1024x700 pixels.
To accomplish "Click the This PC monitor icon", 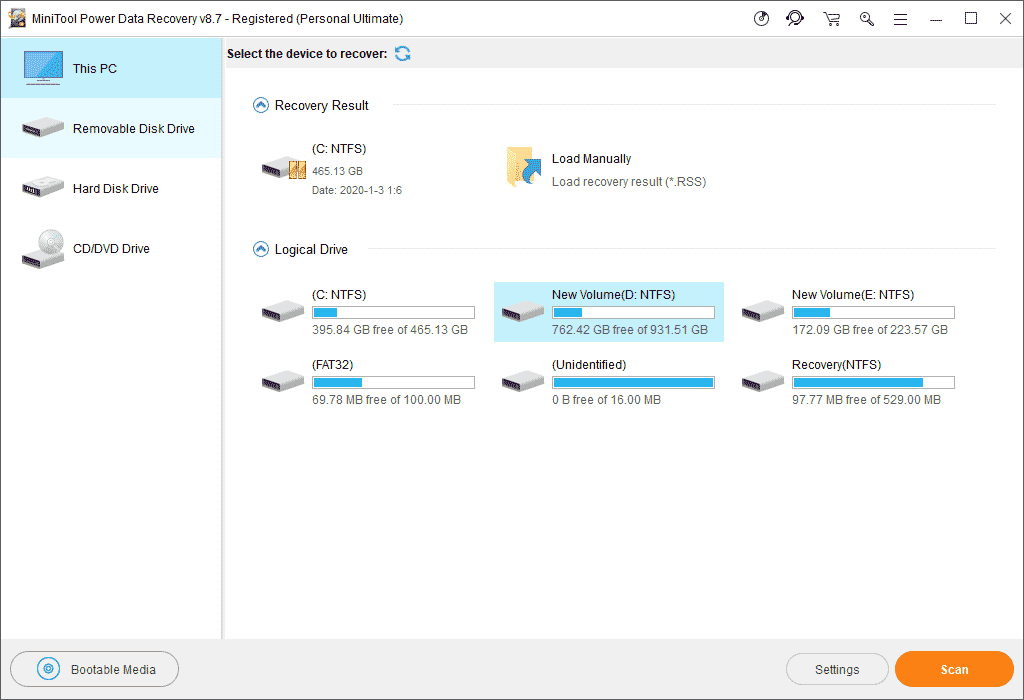I will point(42,68).
